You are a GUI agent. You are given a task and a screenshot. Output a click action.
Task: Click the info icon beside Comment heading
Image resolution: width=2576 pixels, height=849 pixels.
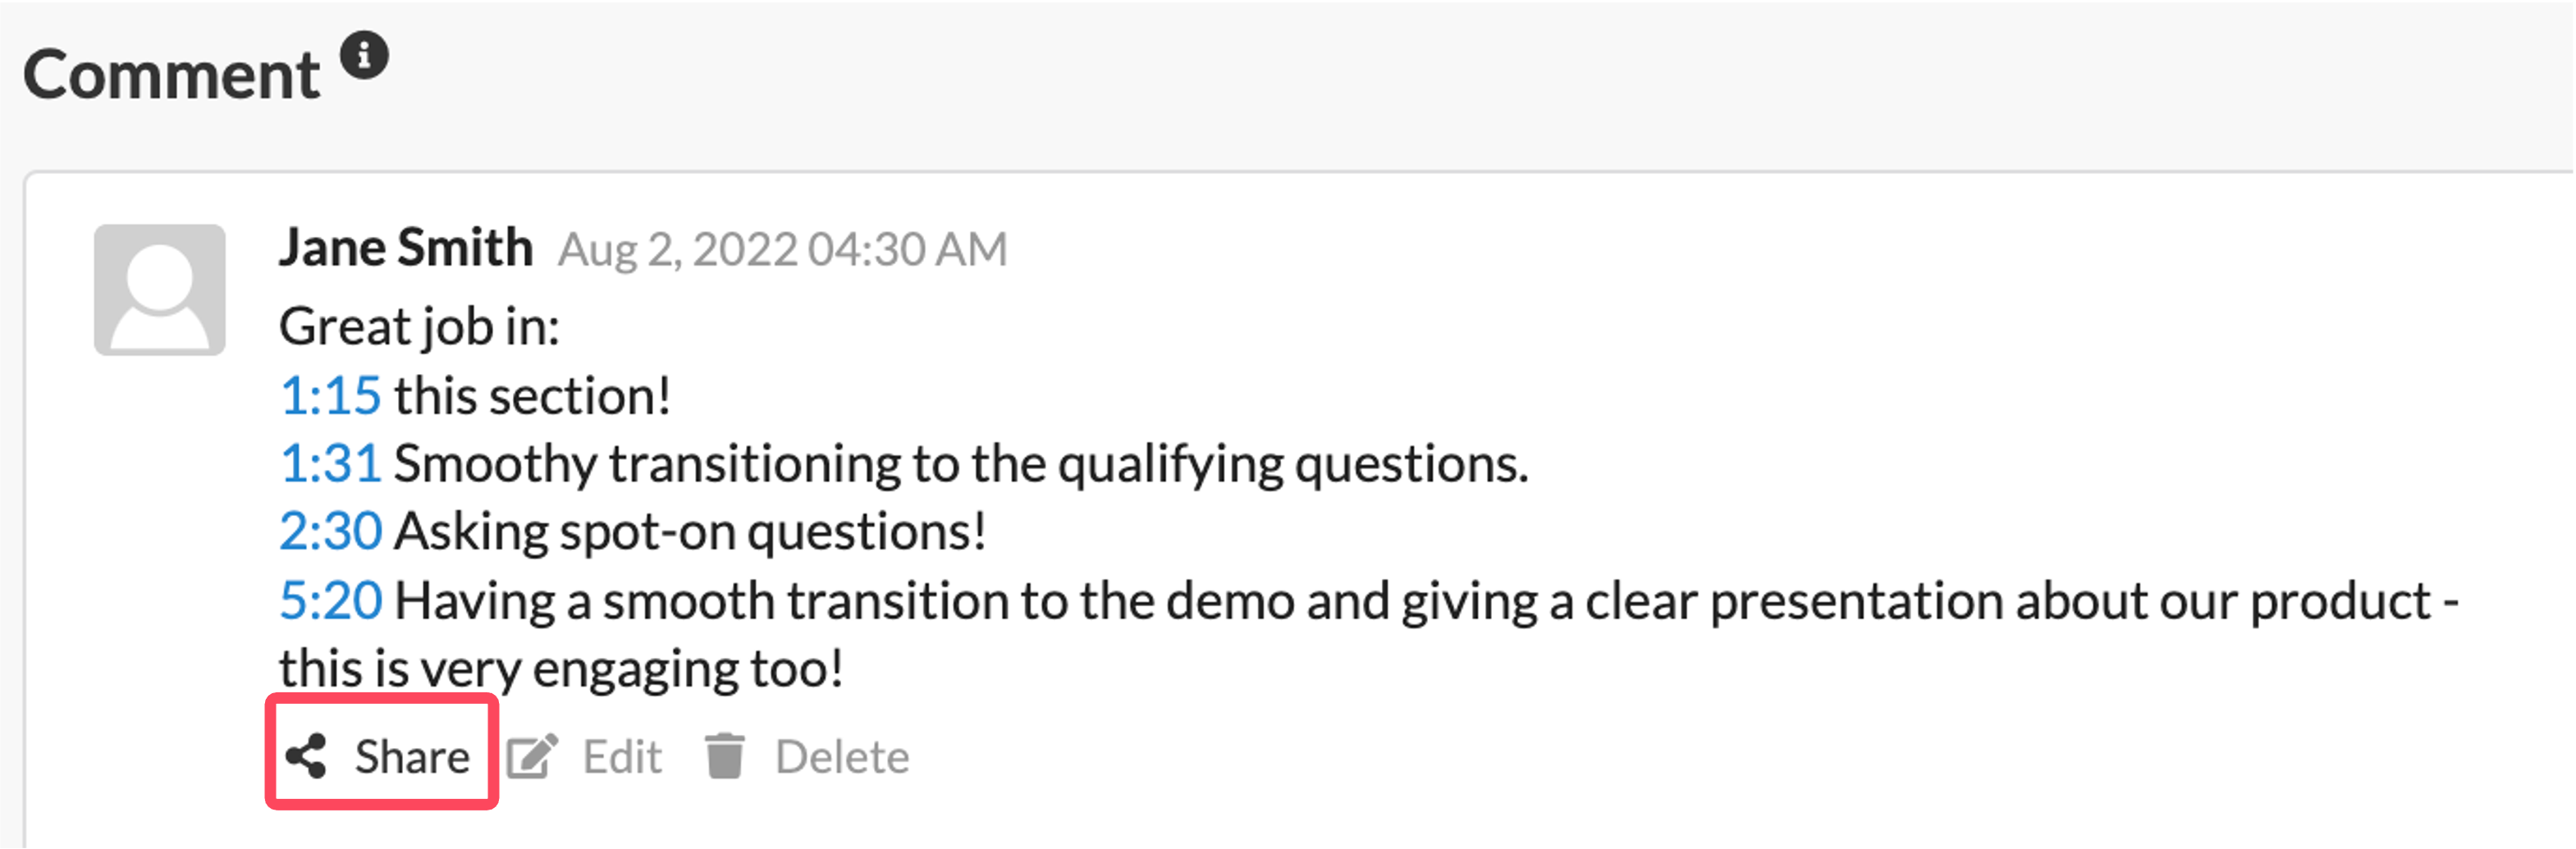pos(364,56)
